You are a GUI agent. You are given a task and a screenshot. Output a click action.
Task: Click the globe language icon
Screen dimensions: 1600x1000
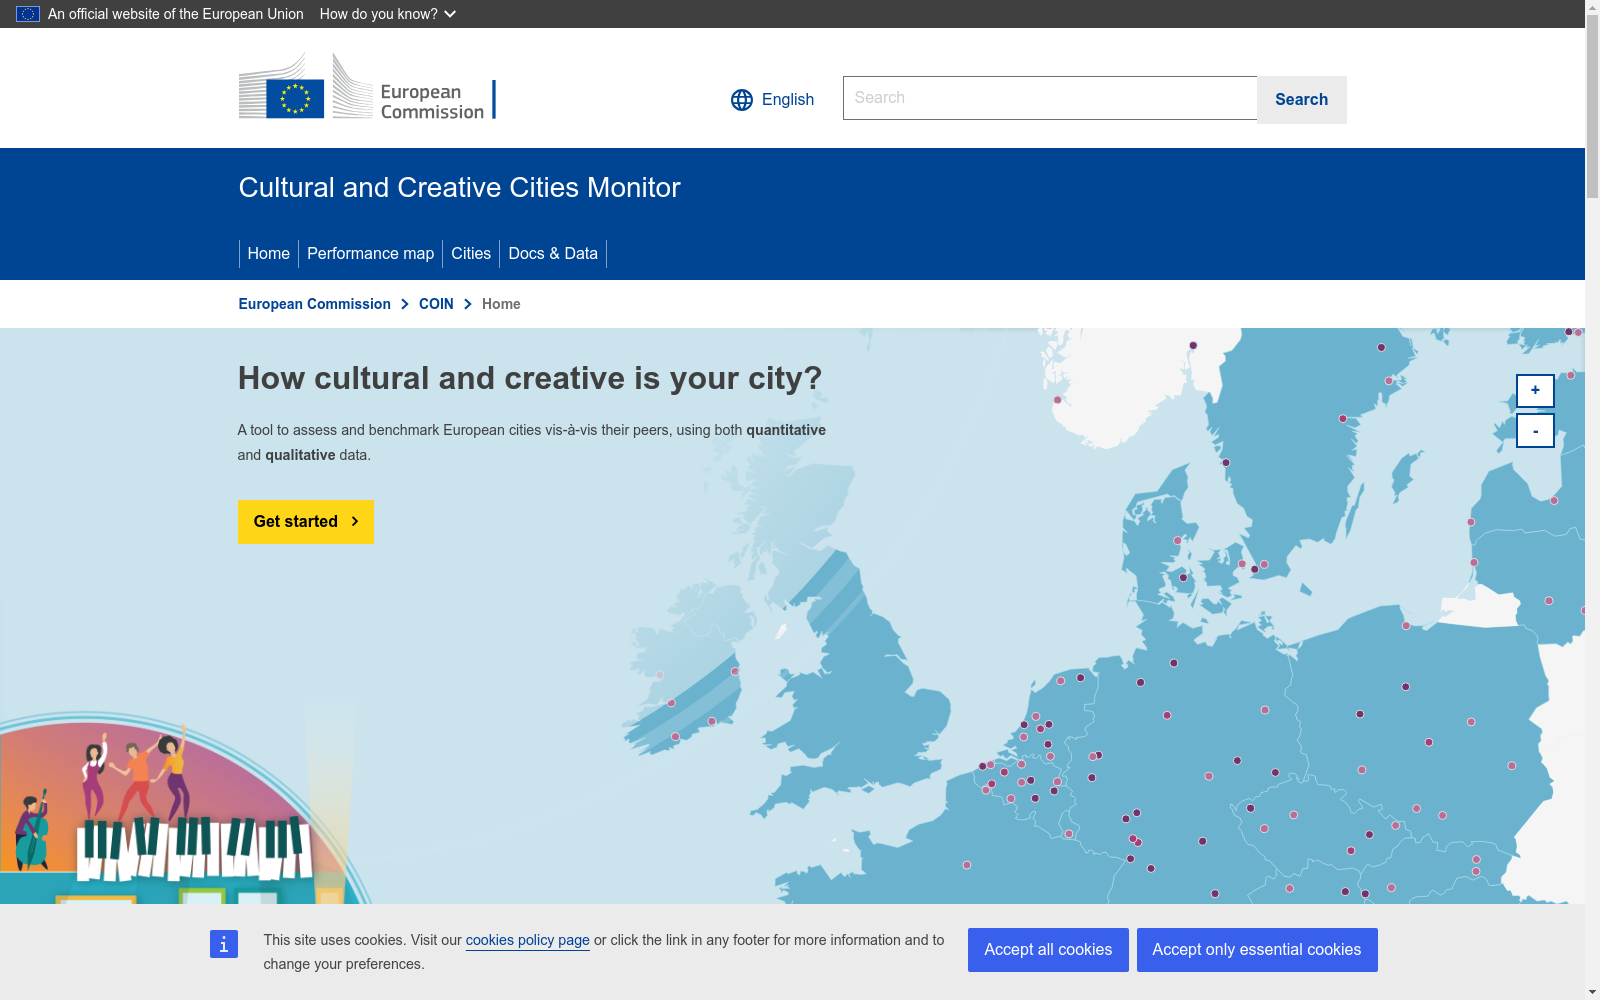(x=742, y=100)
